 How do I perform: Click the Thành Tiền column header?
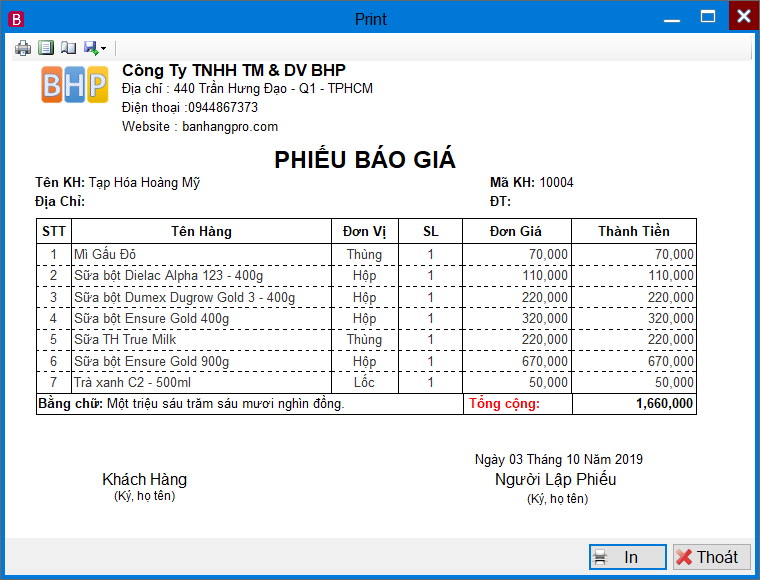pos(634,231)
